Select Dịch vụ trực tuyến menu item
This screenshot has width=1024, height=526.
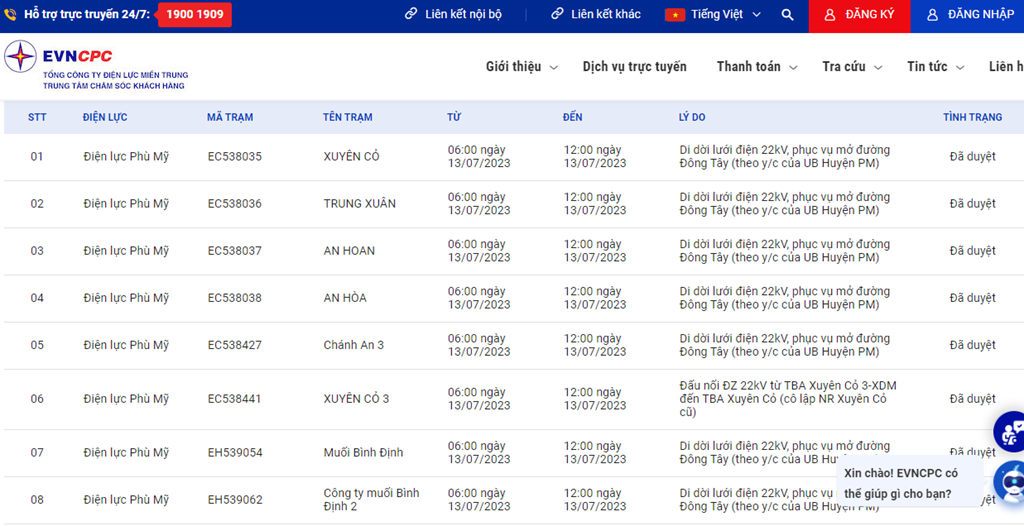click(634, 67)
